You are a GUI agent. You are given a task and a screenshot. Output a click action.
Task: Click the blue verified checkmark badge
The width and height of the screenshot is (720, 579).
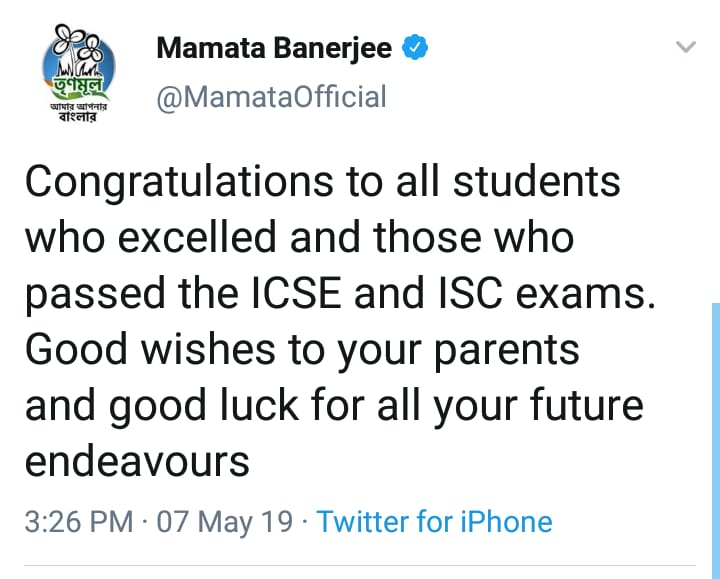tap(415, 47)
